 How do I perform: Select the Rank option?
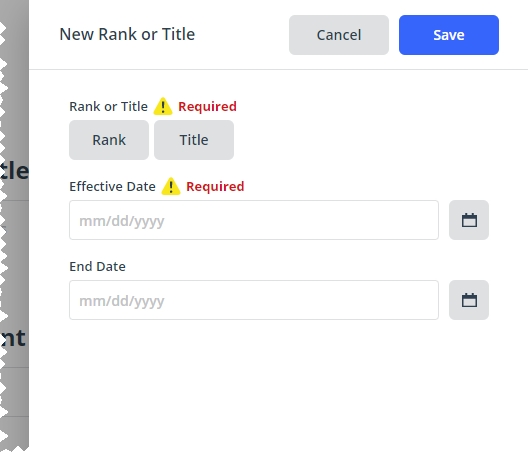[x=109, y=140]
